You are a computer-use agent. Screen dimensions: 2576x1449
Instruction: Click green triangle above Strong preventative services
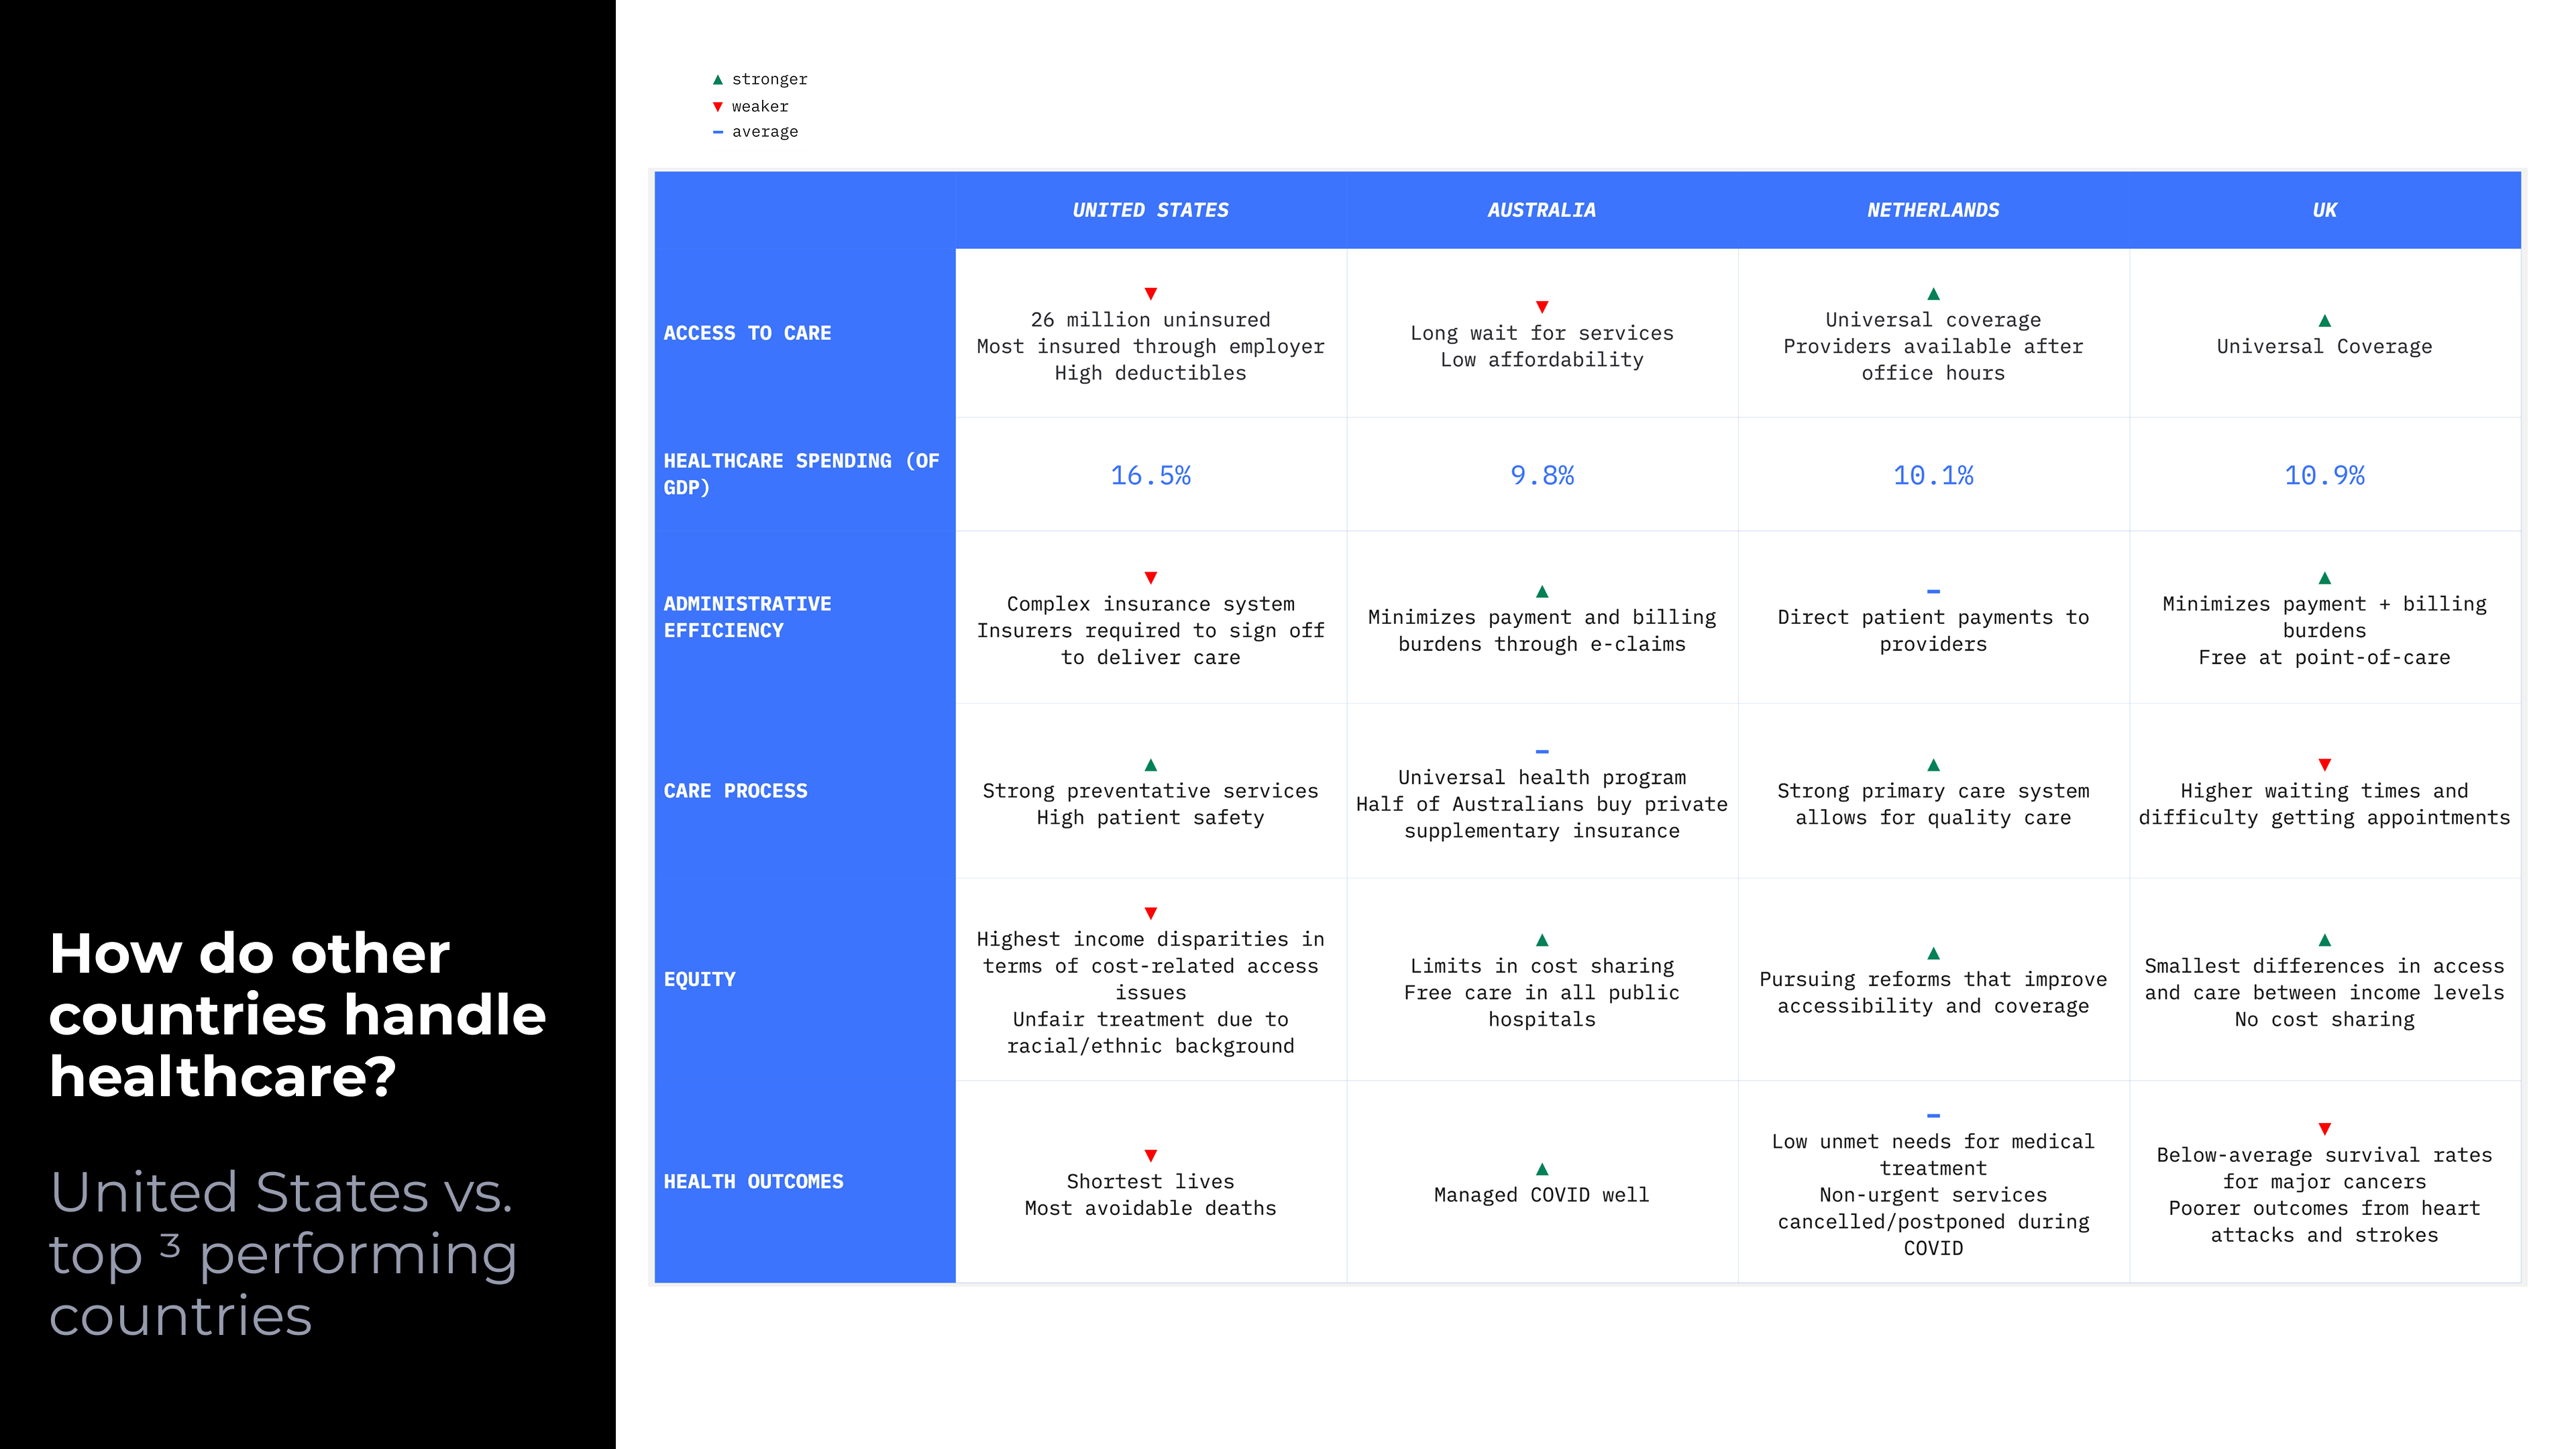[1150, 764]
